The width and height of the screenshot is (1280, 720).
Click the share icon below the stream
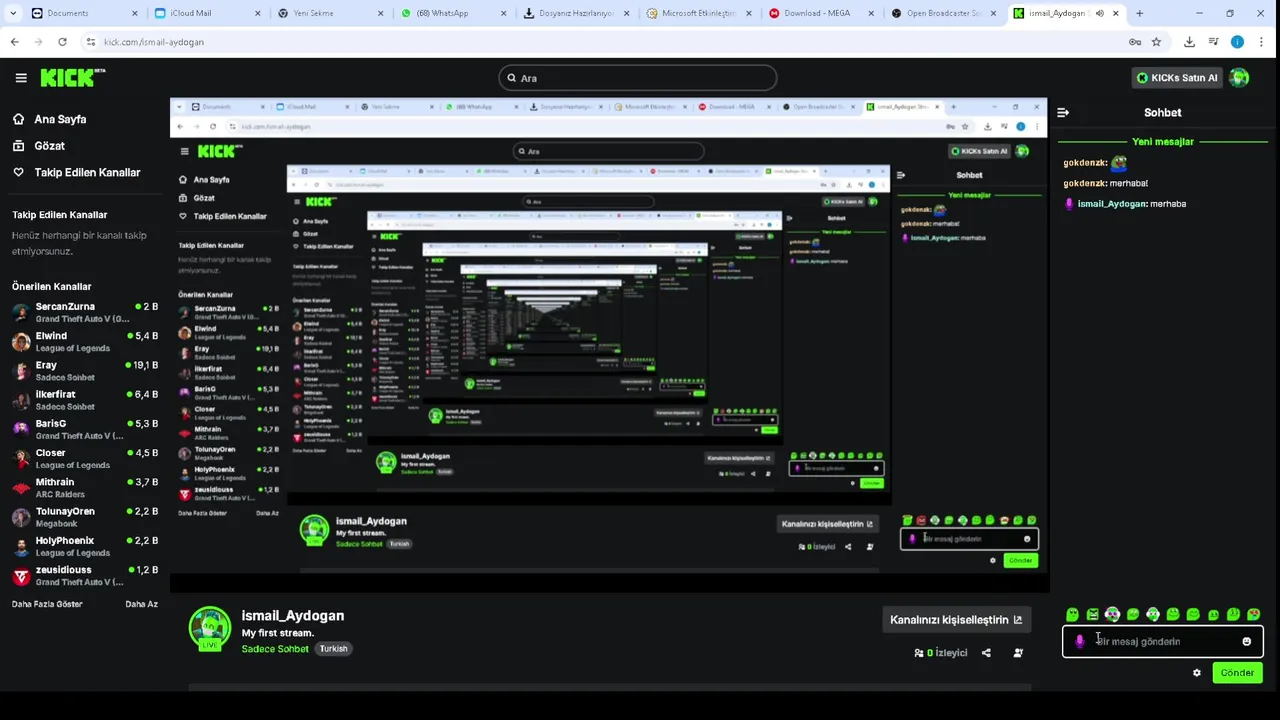pyautogui.click(x=986, y=653)
